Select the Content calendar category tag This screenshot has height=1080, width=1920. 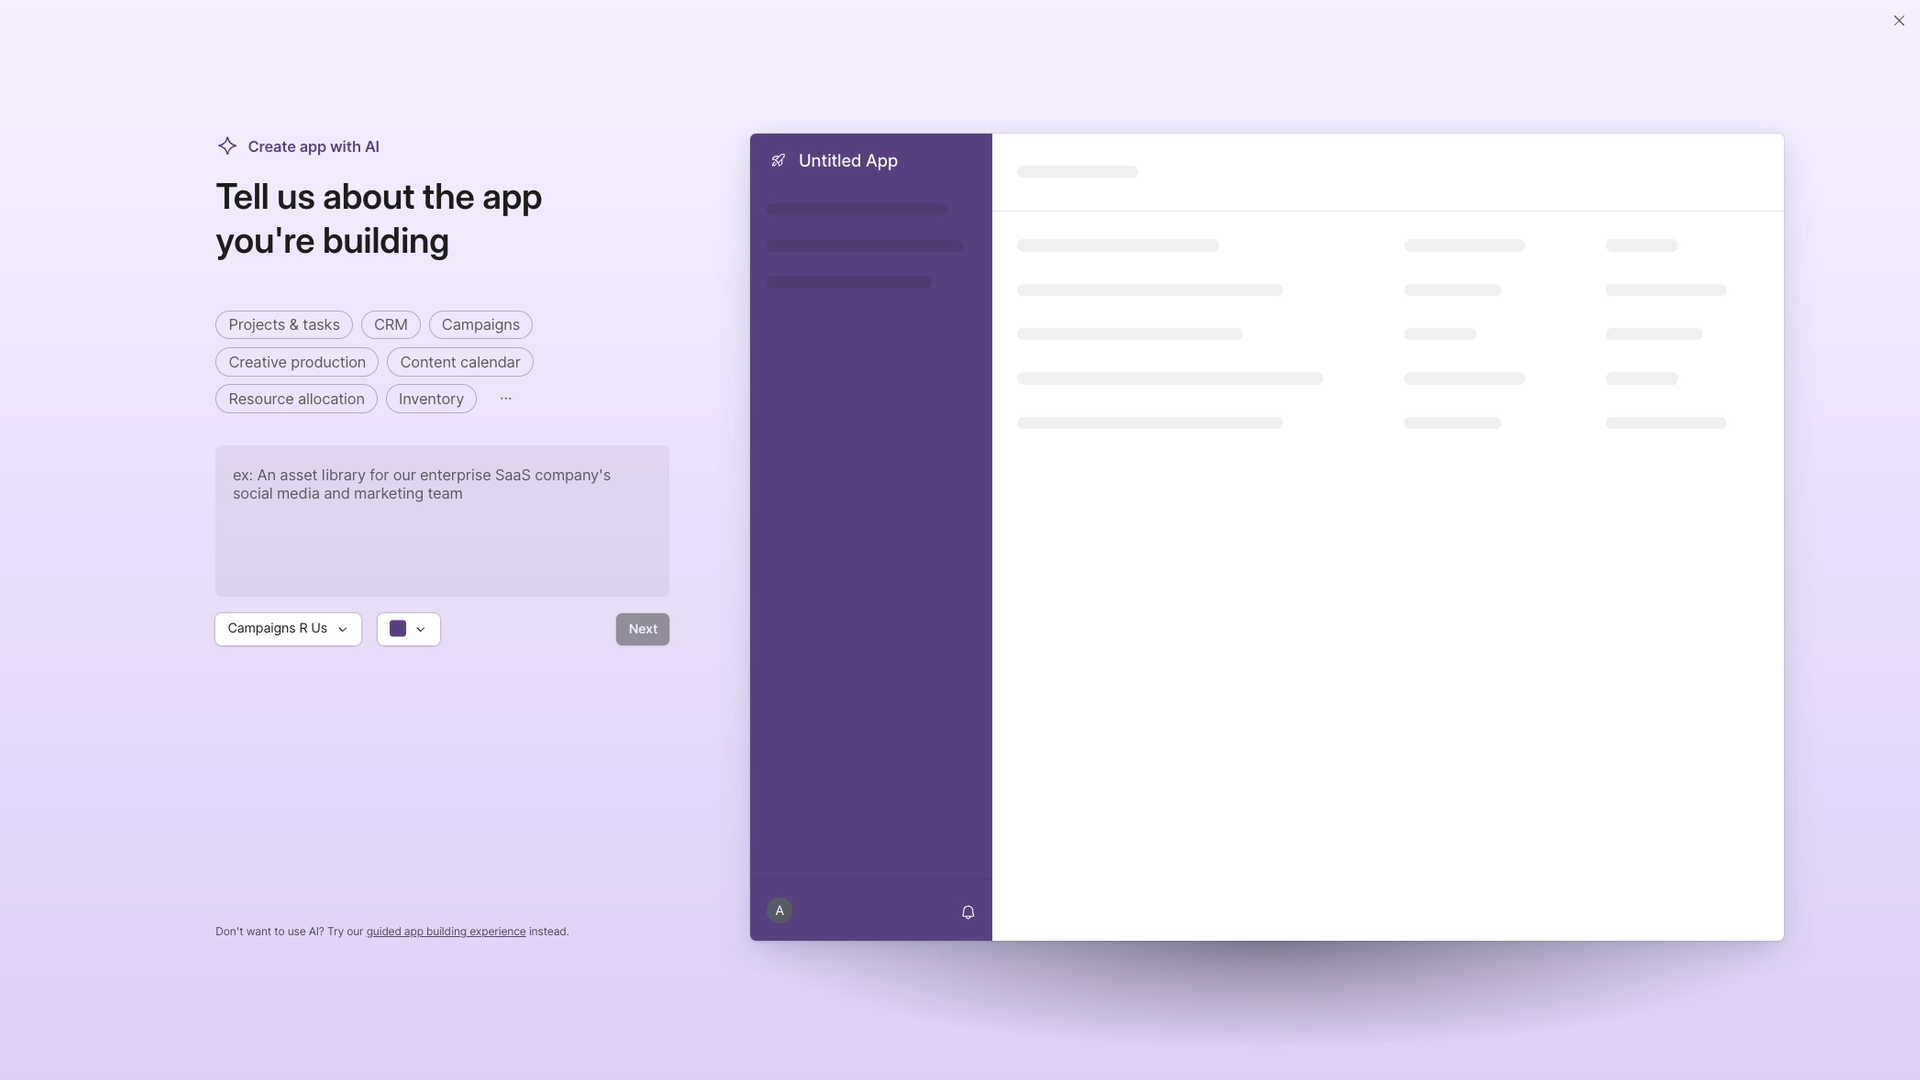pos(459,361)
